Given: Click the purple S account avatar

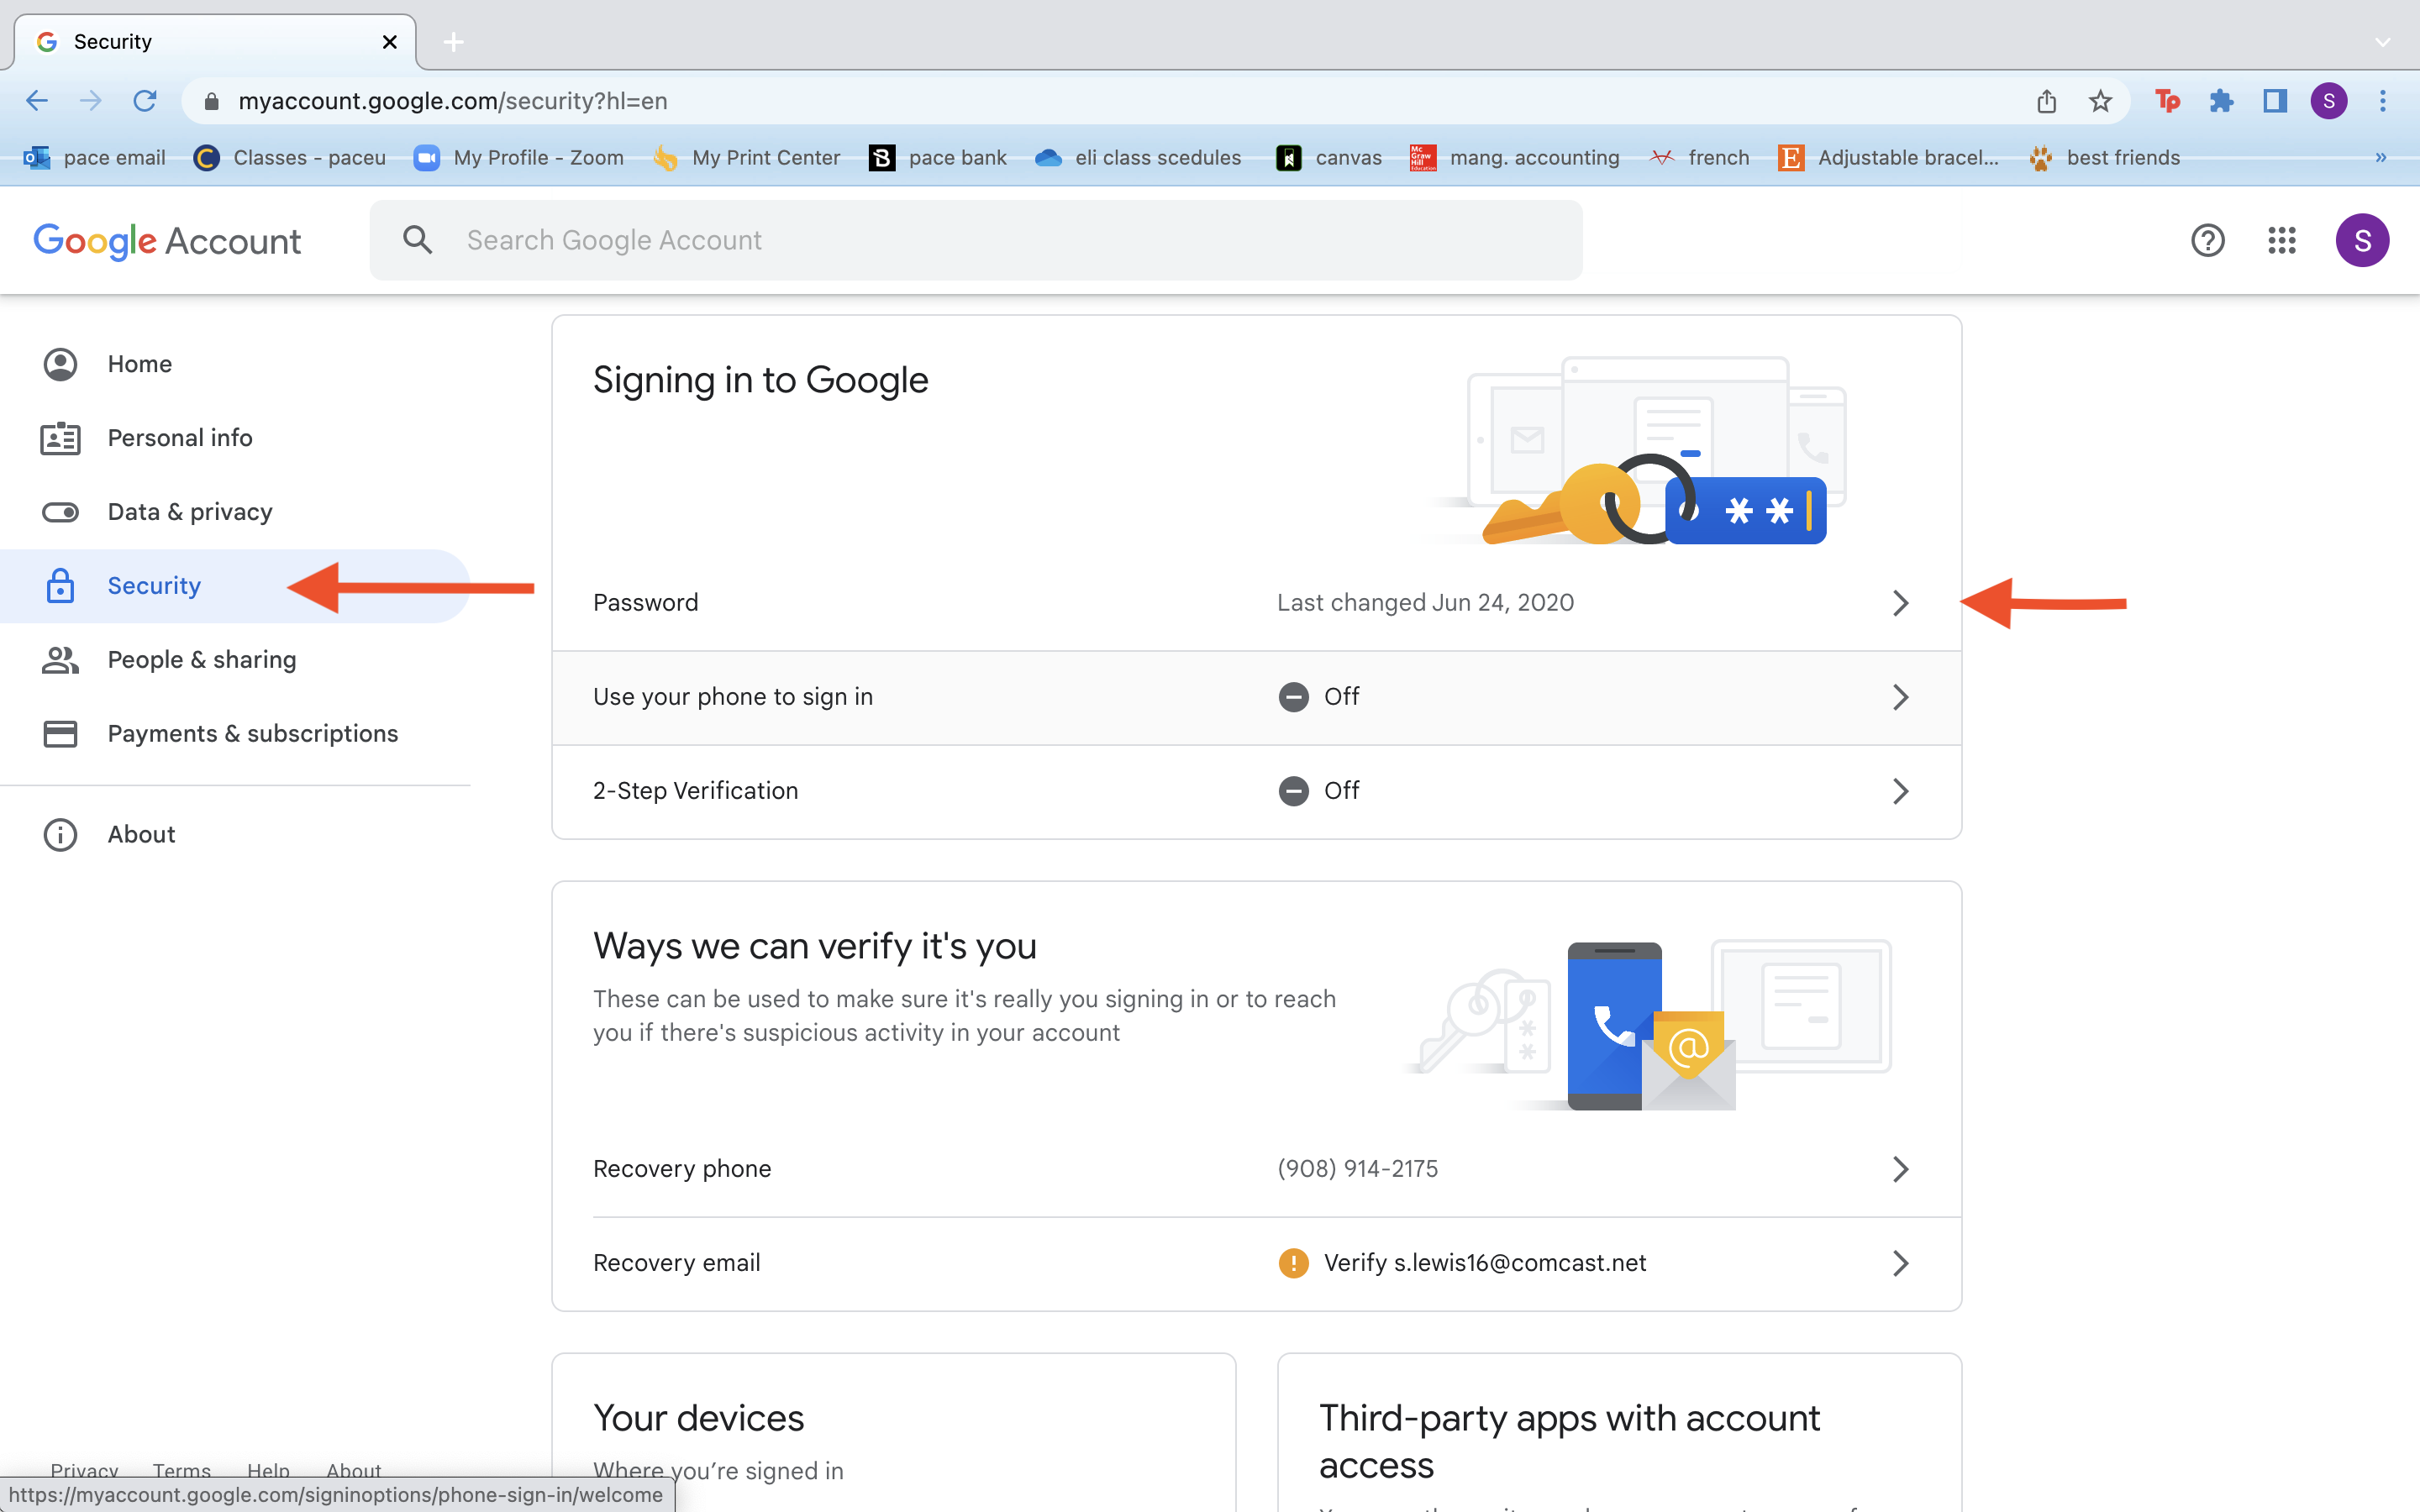Looking at the screenshot, I should (x=2361, y=240).
